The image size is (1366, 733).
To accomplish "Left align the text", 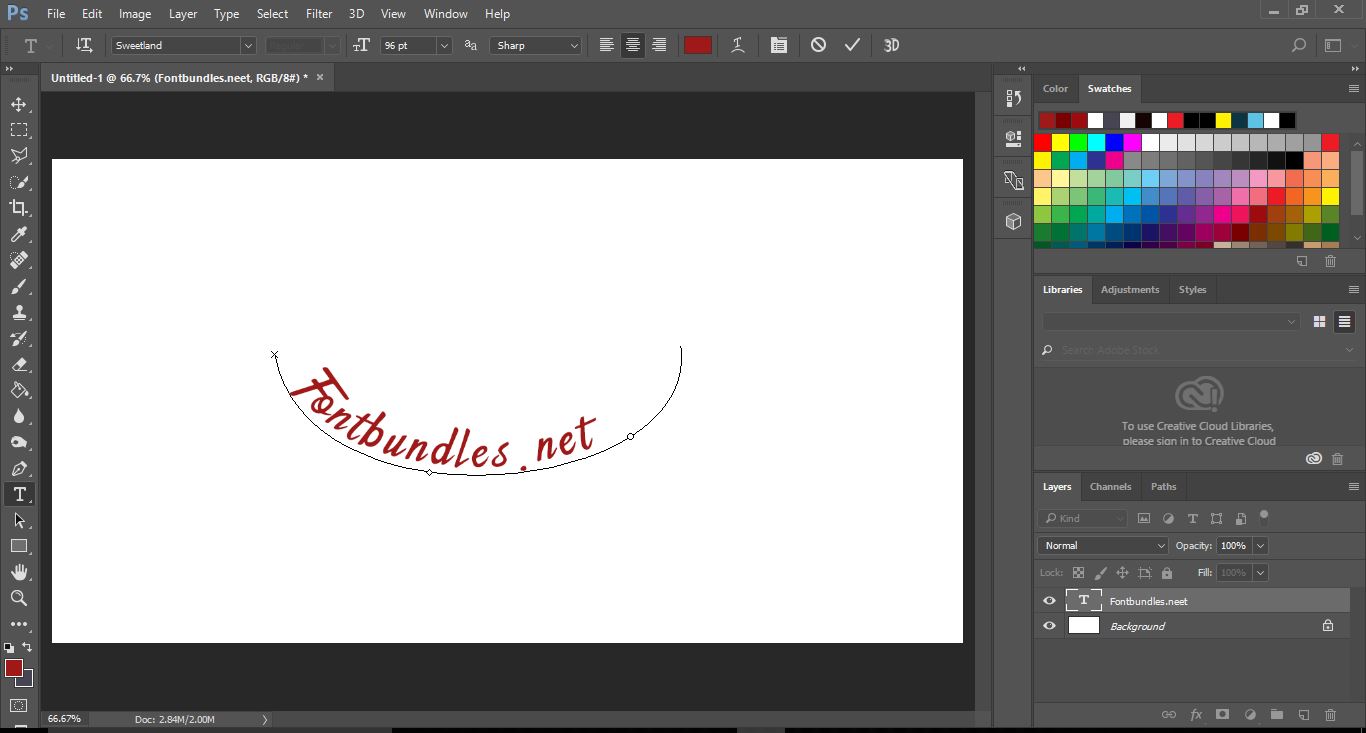I will [607, 45].
